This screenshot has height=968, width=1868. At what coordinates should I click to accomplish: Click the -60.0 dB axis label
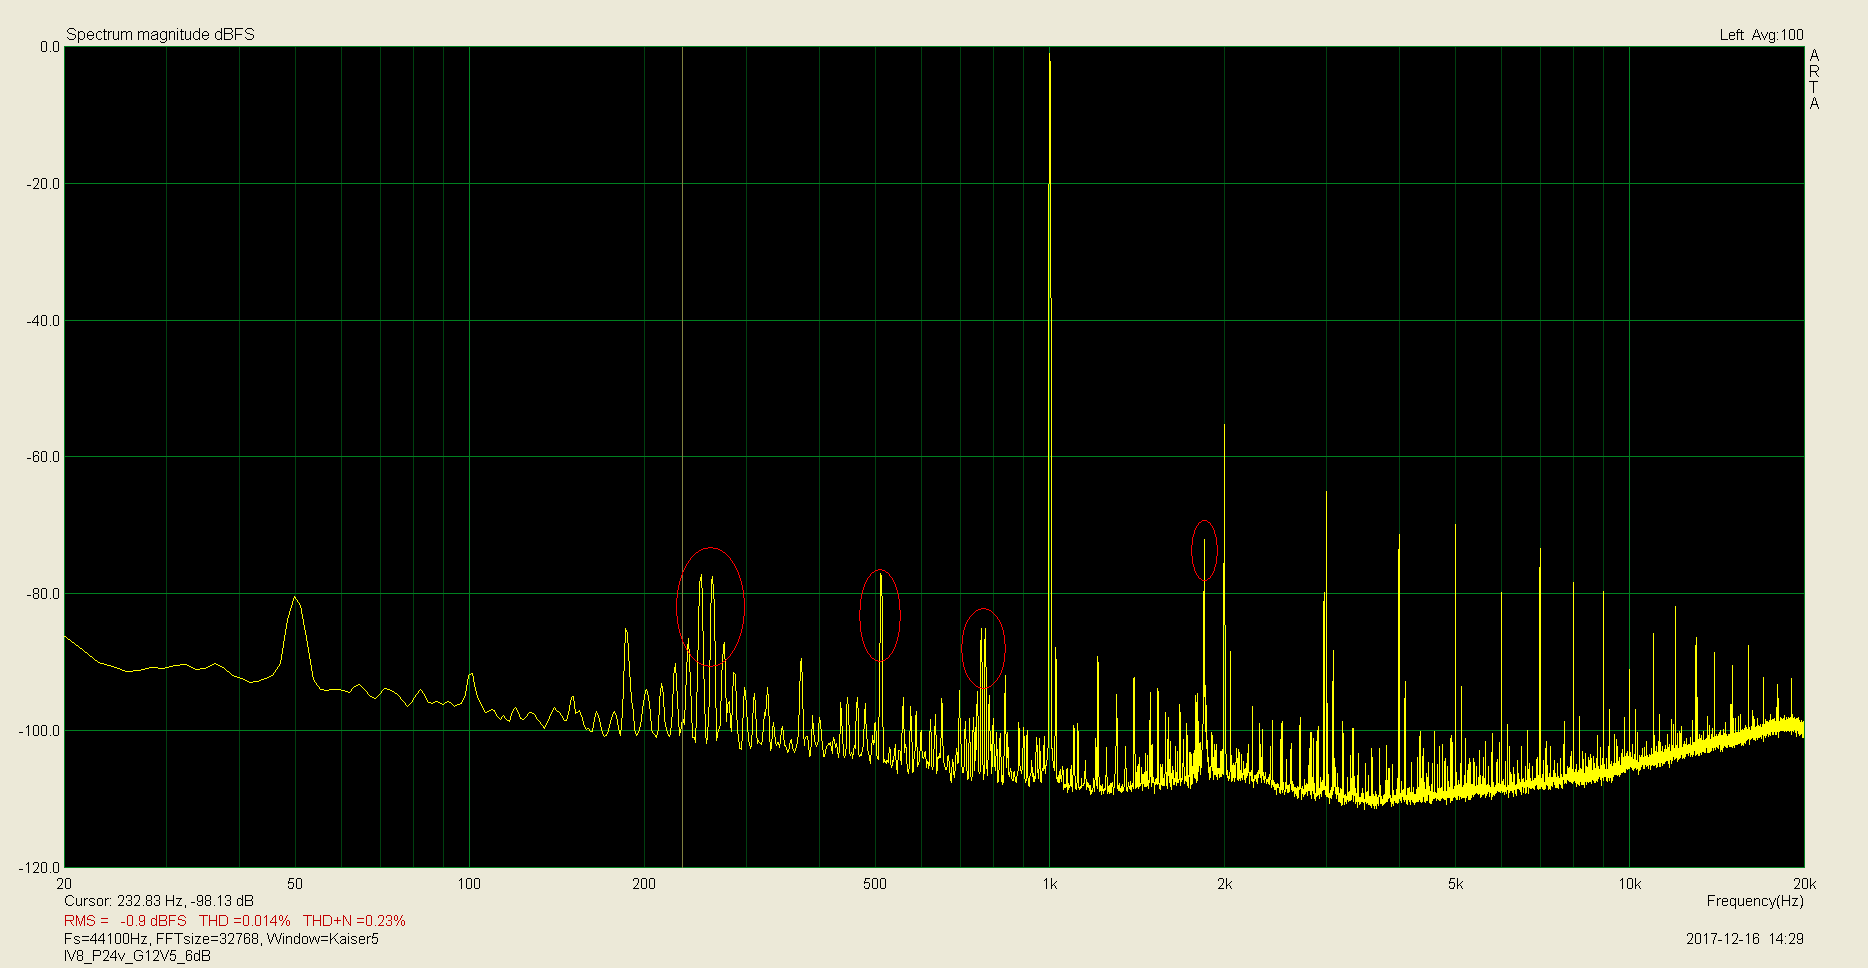coord(44,457)
